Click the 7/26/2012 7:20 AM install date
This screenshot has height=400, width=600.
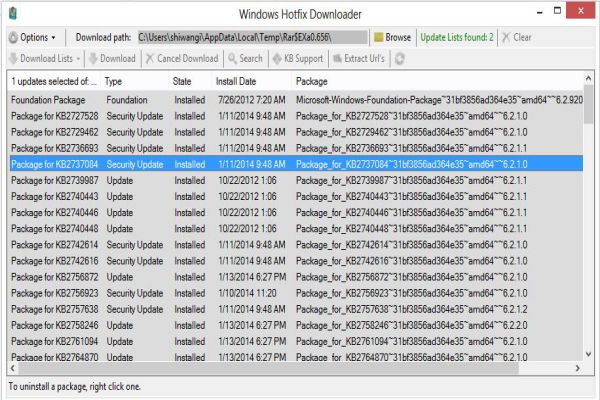pos(252,100)
